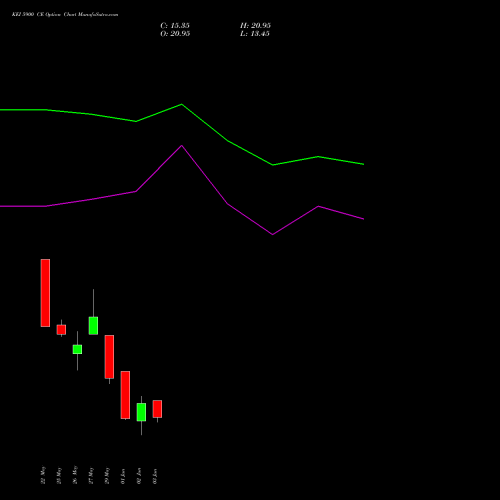Click the KEI 3900 CE Option Chart title
The width and height of the screenshot is (500, 500).
(65, 15)
